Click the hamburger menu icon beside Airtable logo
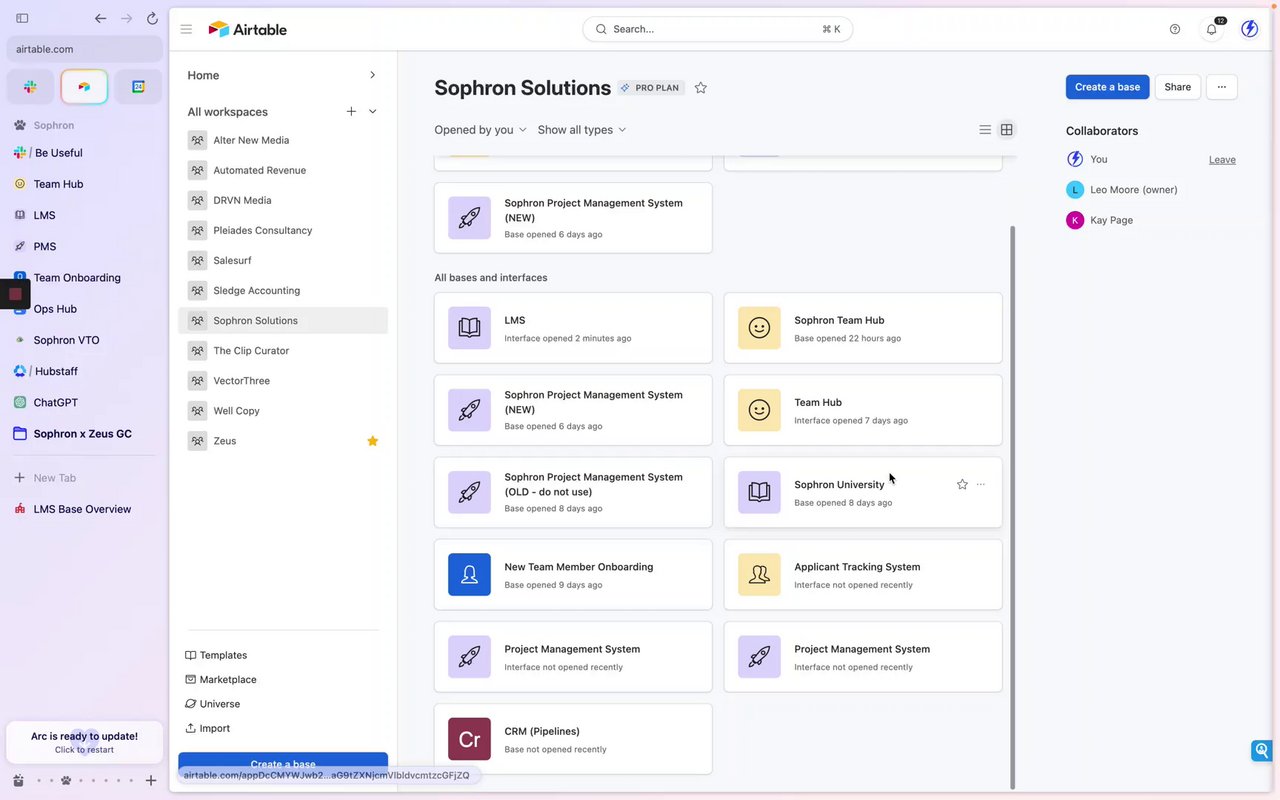The height and width of the screenshot is (800, 1280). click(186, 29)
